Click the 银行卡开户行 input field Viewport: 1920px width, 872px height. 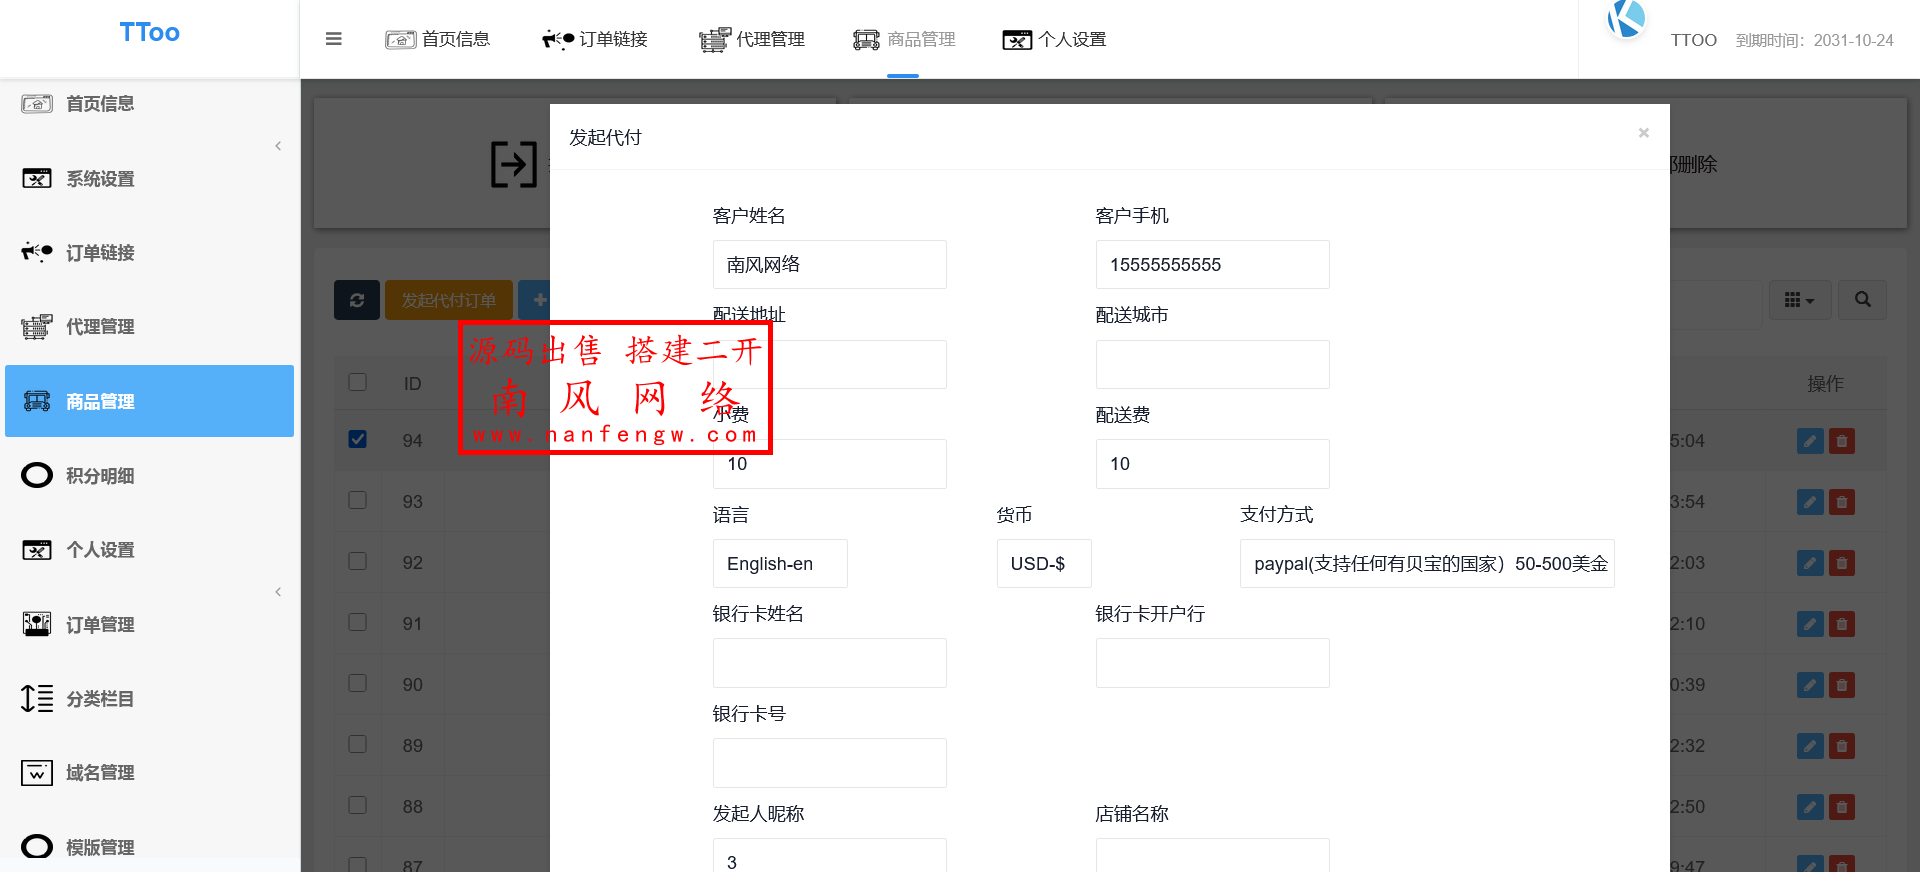click(x=1212, y=663)
